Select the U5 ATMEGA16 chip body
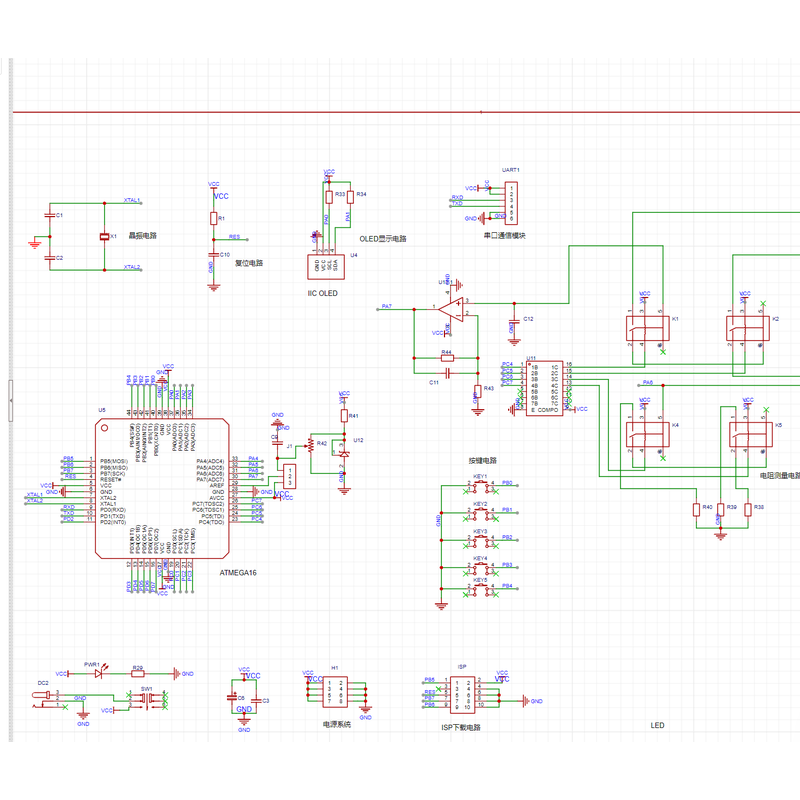800x800 pixels. (x=162, y=489)
